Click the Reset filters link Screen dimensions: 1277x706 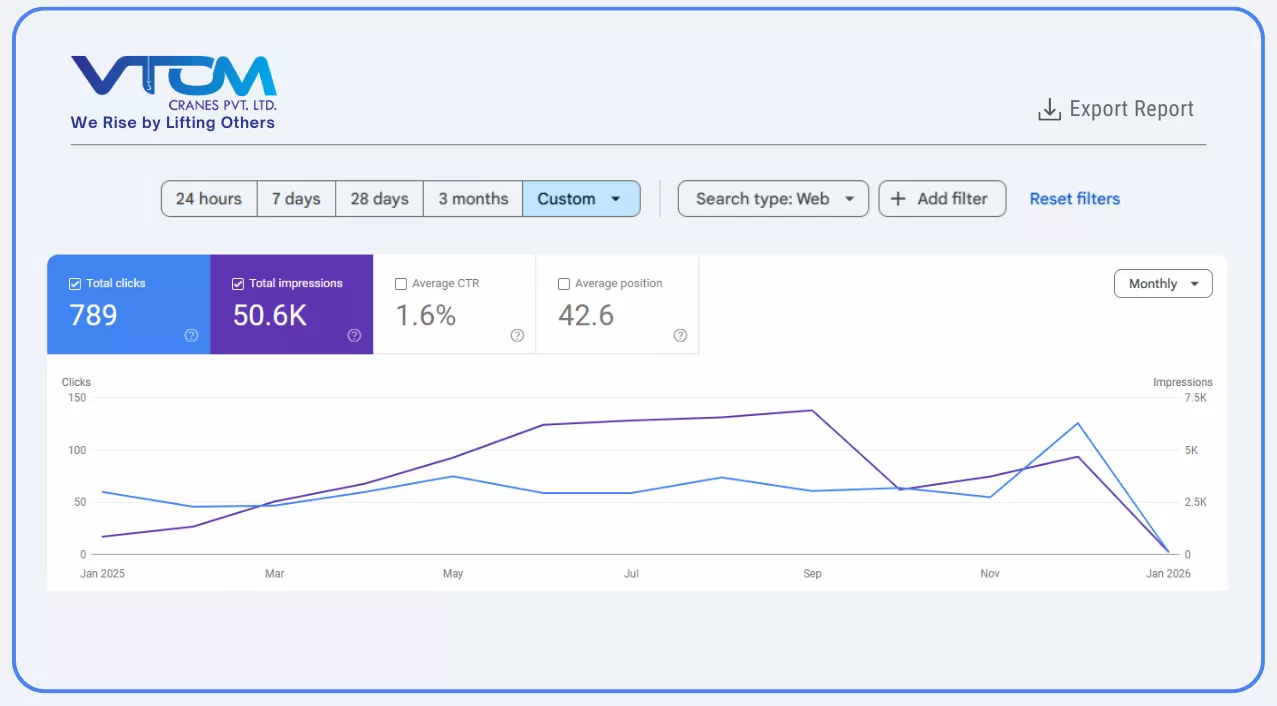[1074, 198]
